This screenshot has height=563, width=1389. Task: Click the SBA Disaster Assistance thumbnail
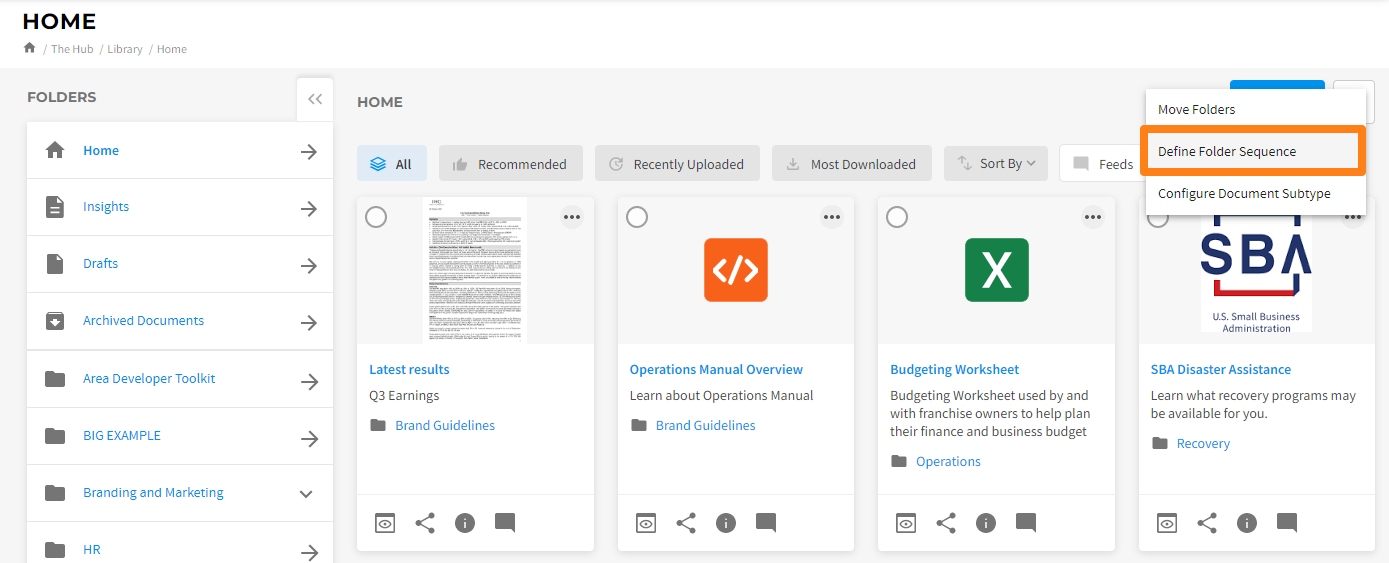(1255, 270)
